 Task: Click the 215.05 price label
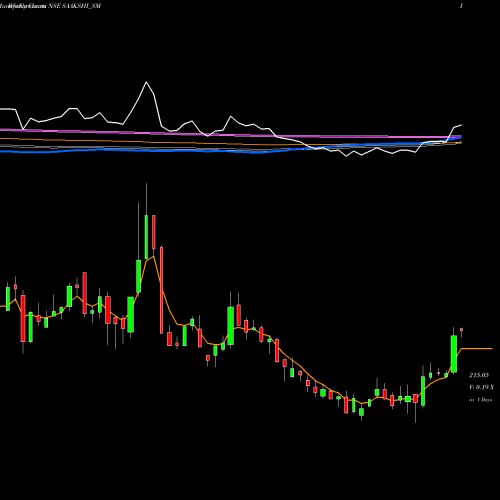coord(479,375)
